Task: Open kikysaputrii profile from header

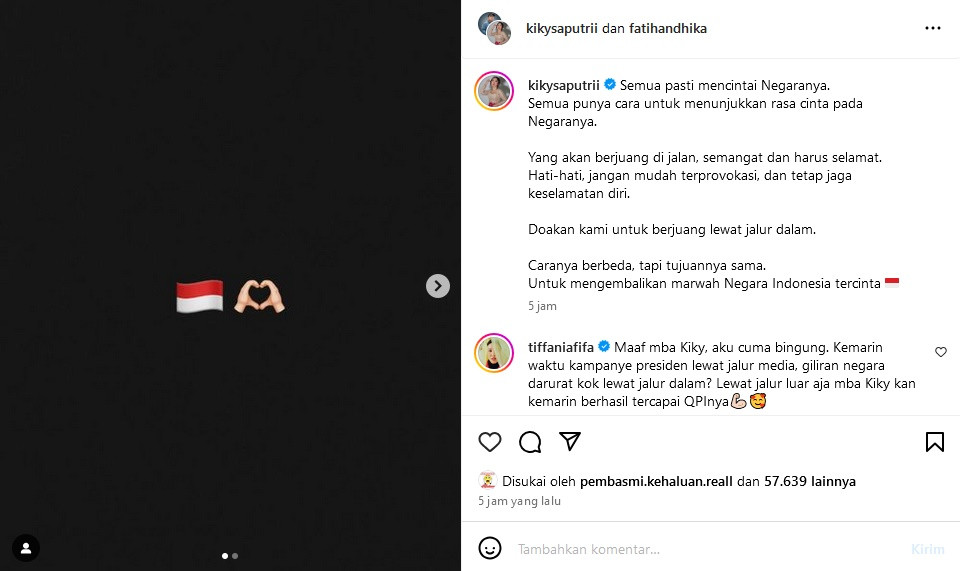Action: (x=561, y=28)
